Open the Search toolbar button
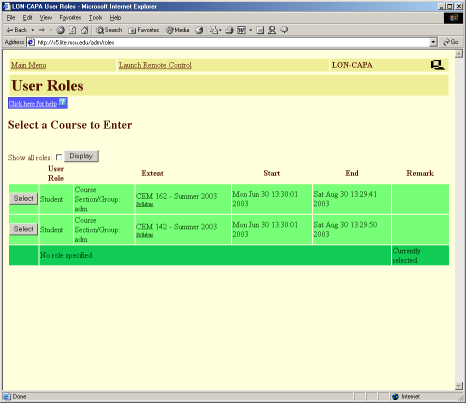Image resolution: width=466 pixels, height=403 pixels. (x=109, y=30)
